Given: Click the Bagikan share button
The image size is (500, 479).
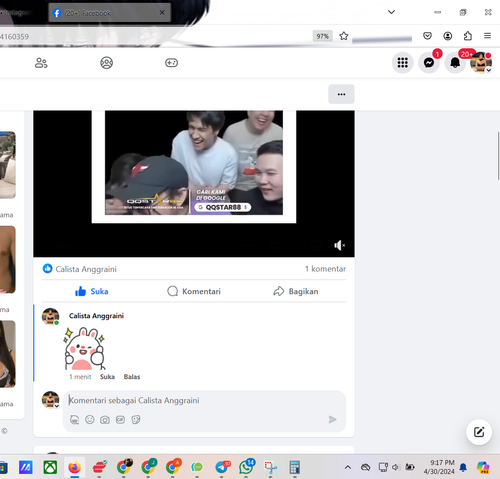Looking at the screenshot, I should pyautogui.click(x=296, y=291).
